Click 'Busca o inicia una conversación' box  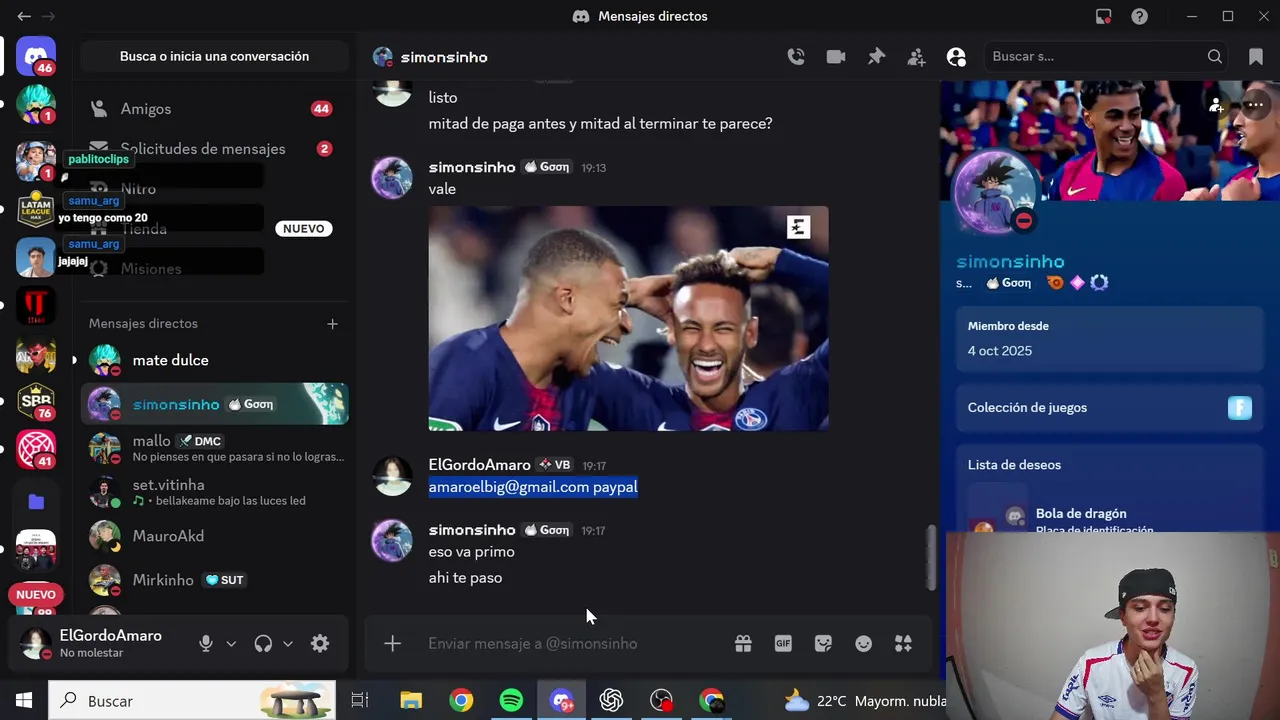pyautogui.click(x=215, y=57)
